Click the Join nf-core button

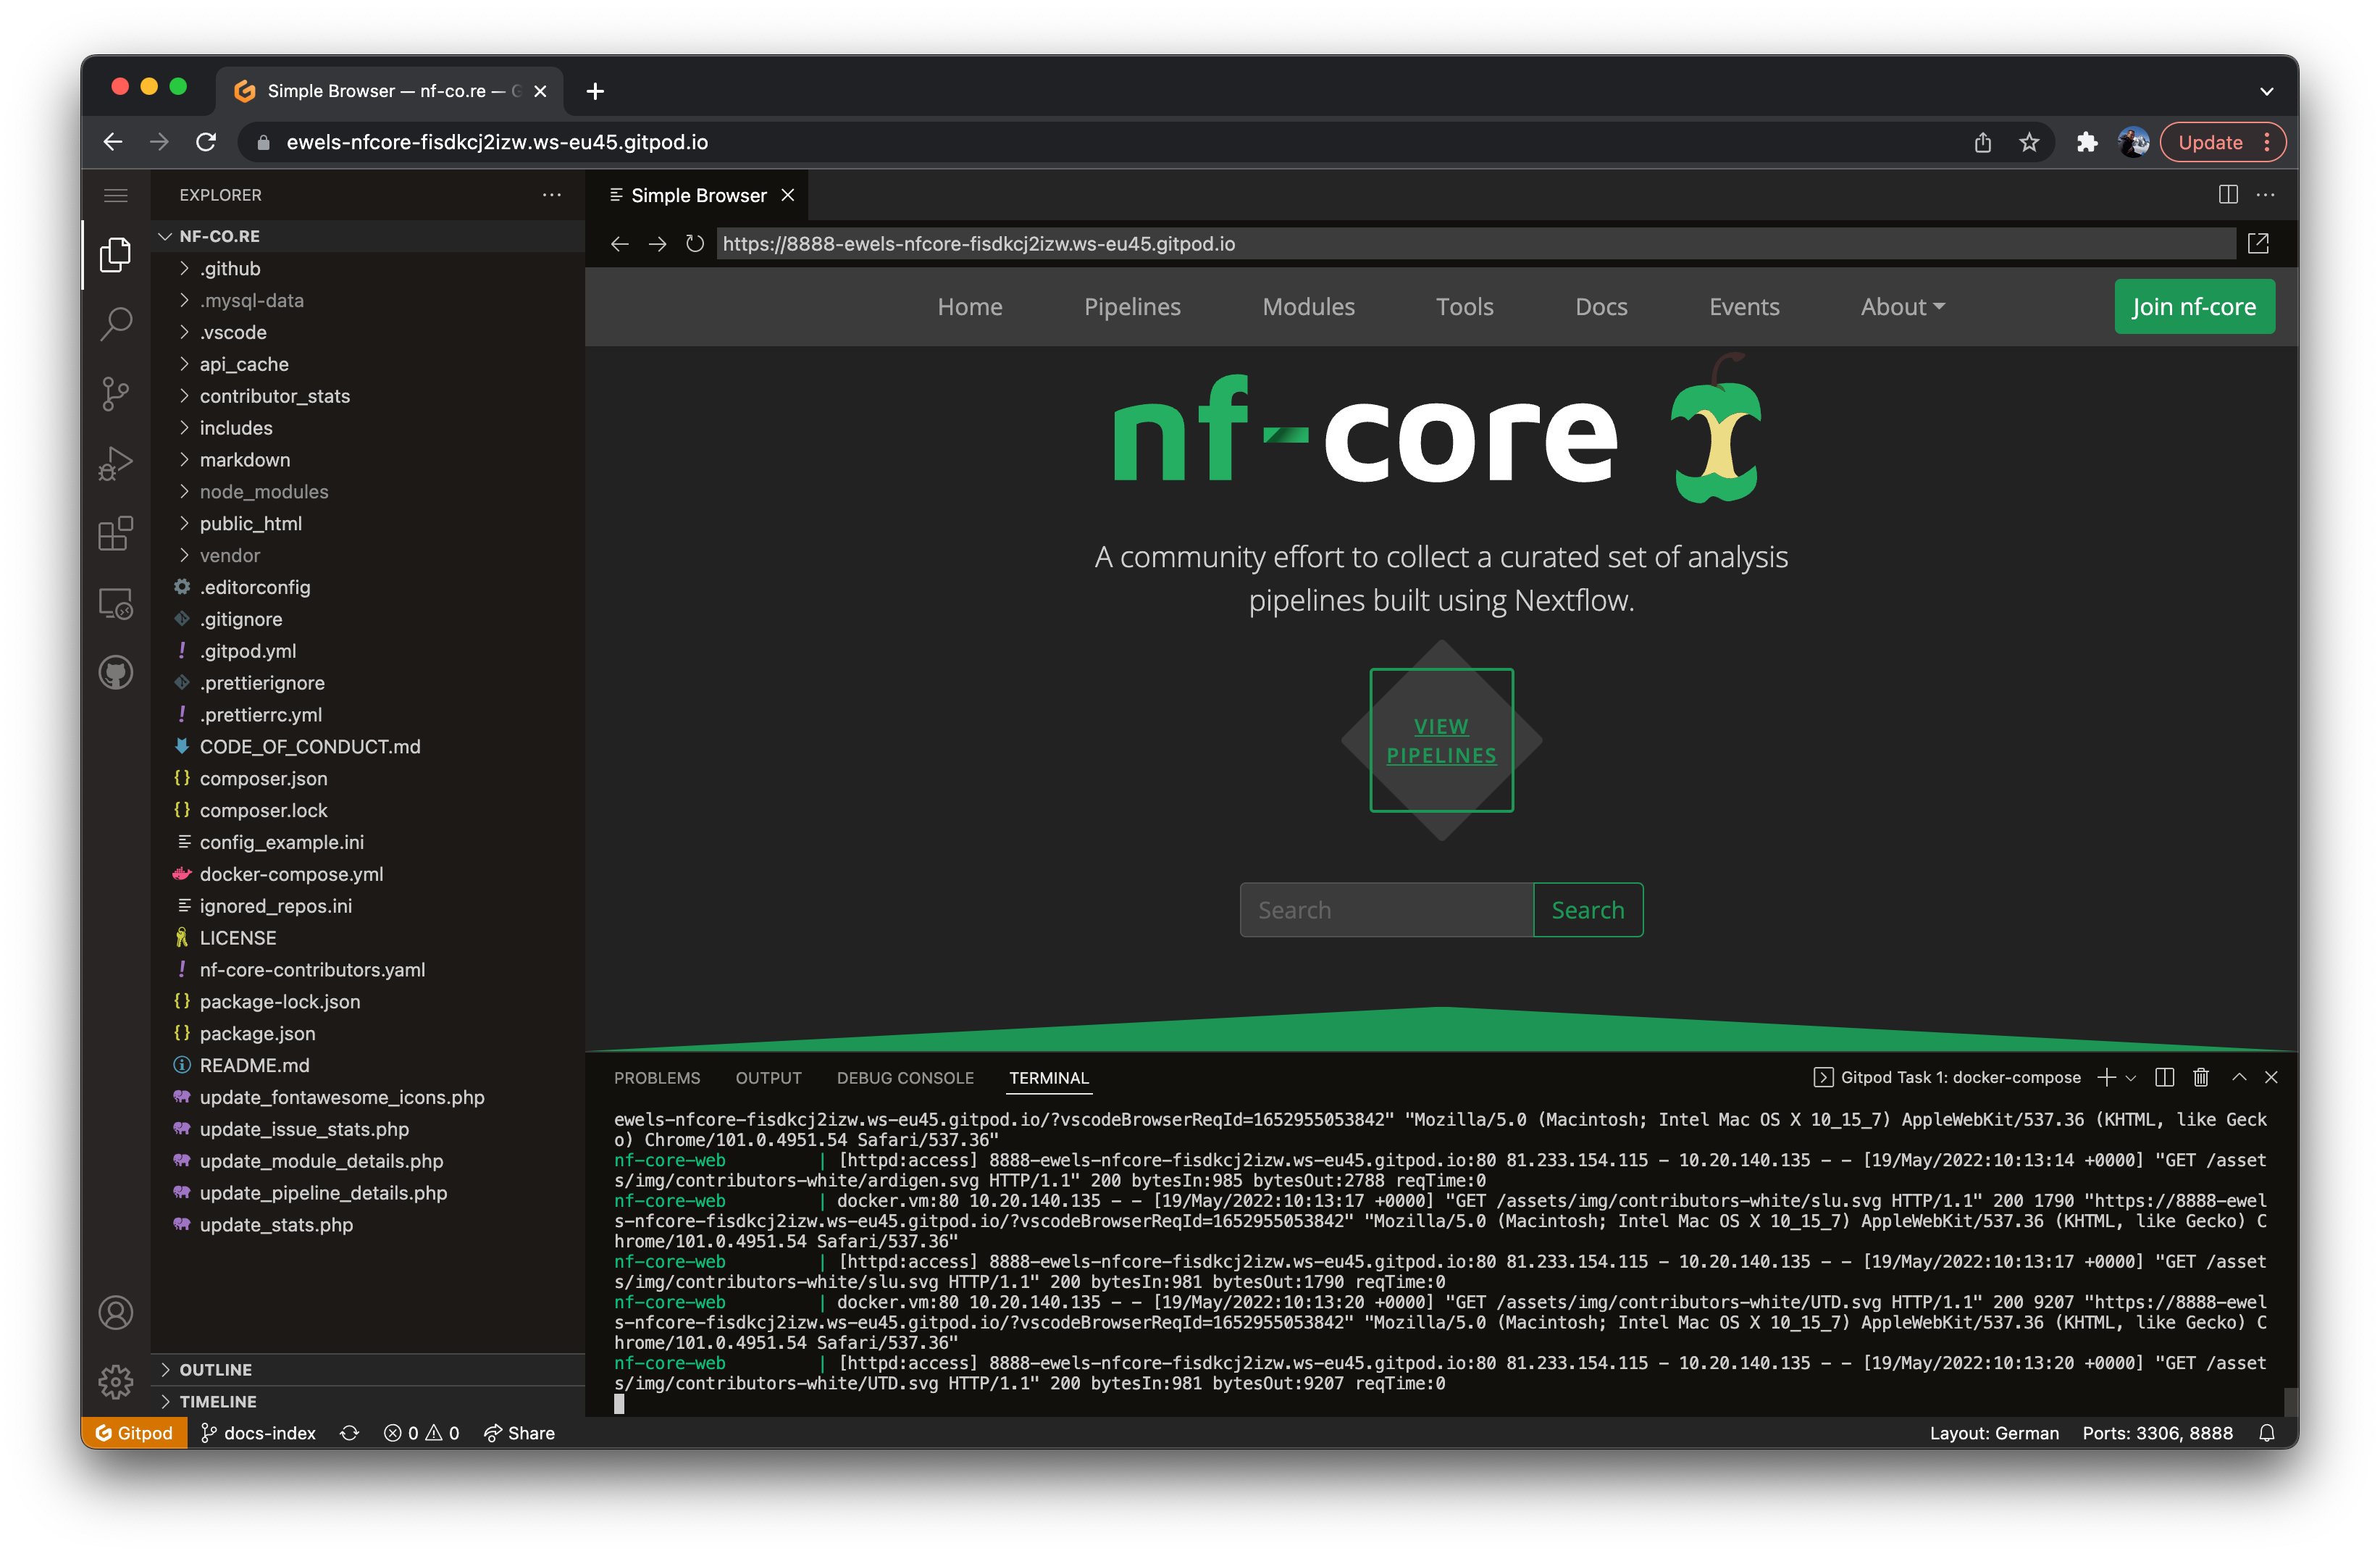pos(2194,307)
